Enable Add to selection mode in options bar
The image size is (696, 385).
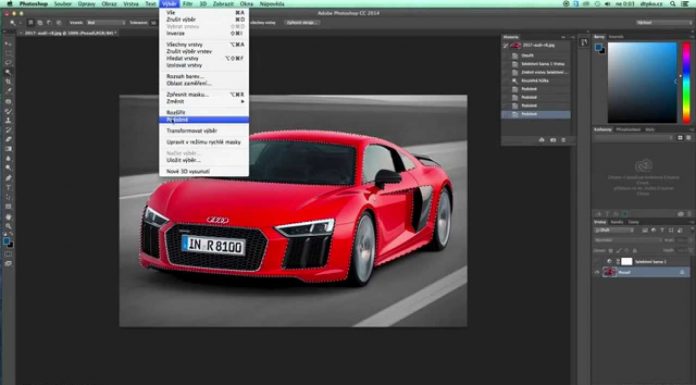point(40,22)
